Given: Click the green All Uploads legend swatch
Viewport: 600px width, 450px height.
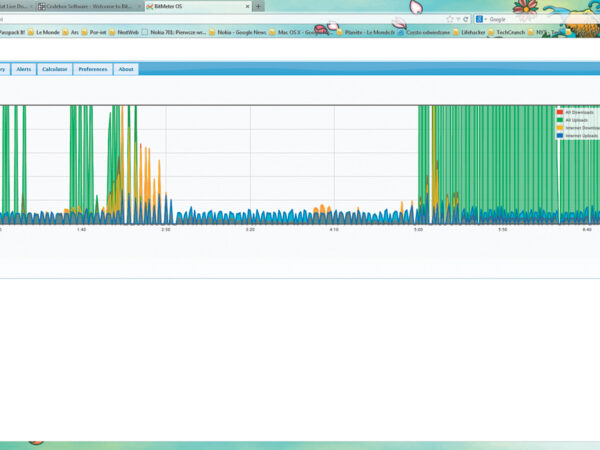Looking at the screenshot, I should click(x=560, y=120).
